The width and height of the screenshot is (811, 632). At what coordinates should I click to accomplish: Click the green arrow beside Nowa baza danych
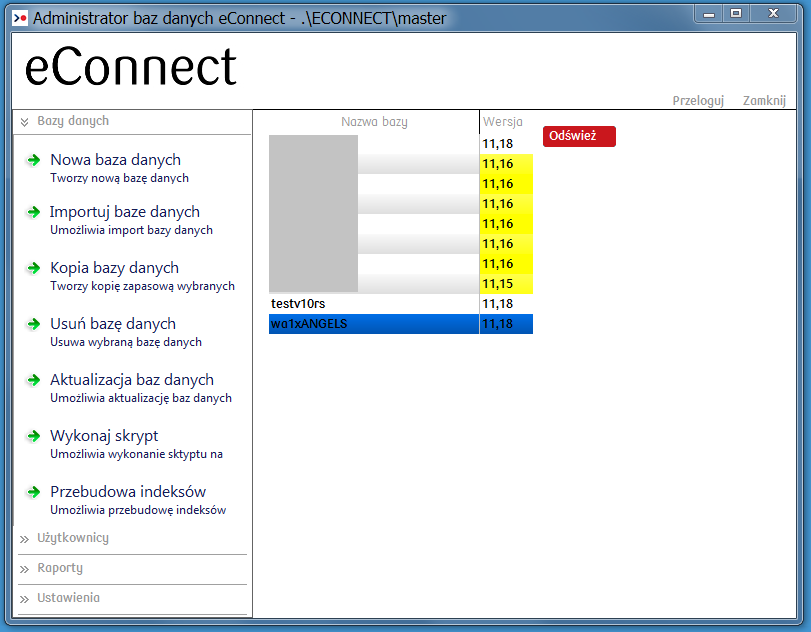[x=34, y=160]
